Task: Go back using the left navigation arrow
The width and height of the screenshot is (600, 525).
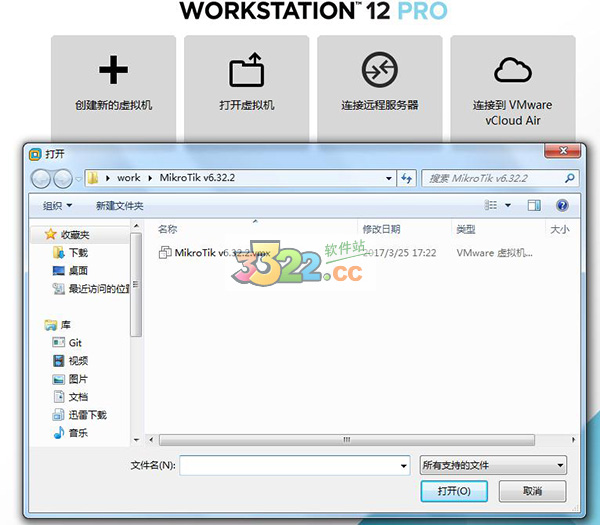Action: (x=41, y=178)
